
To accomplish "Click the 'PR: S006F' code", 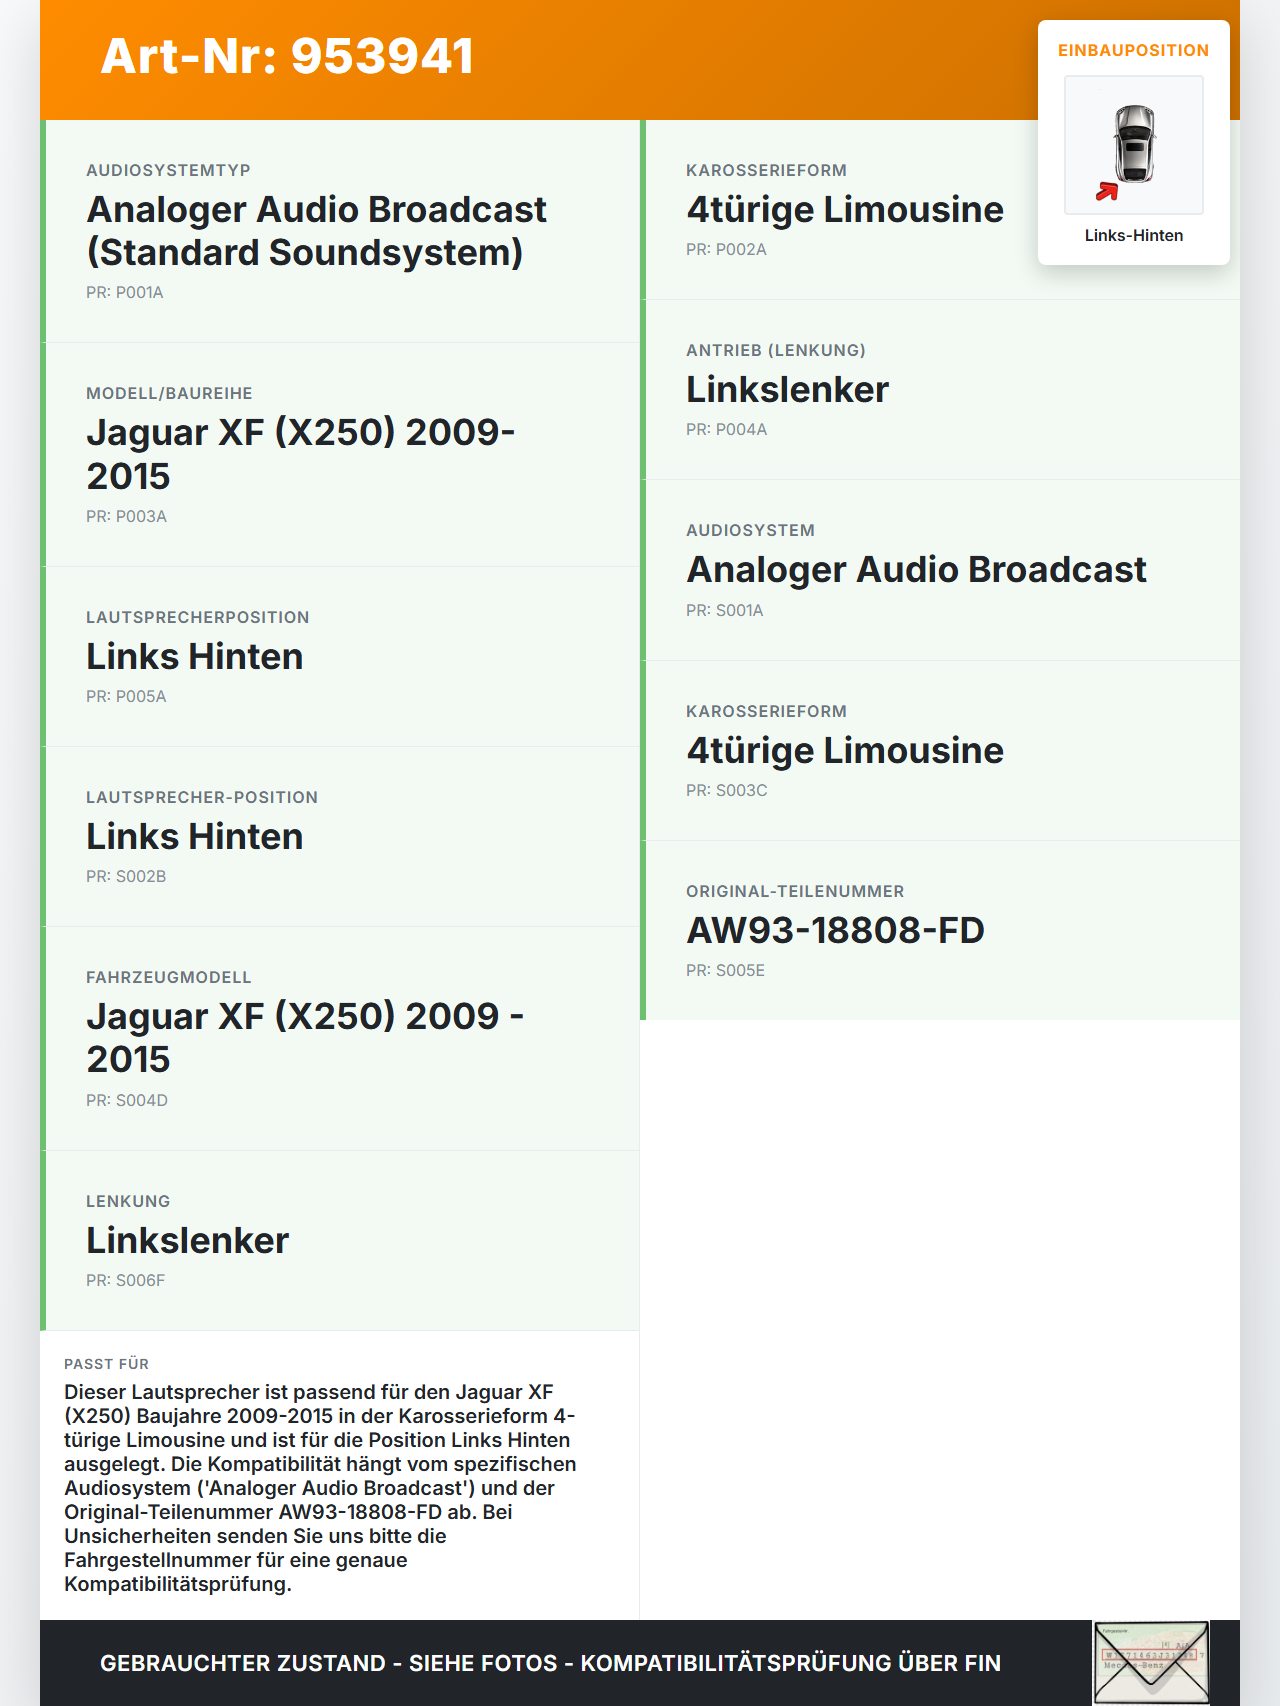I will [x=126, y=1280].
